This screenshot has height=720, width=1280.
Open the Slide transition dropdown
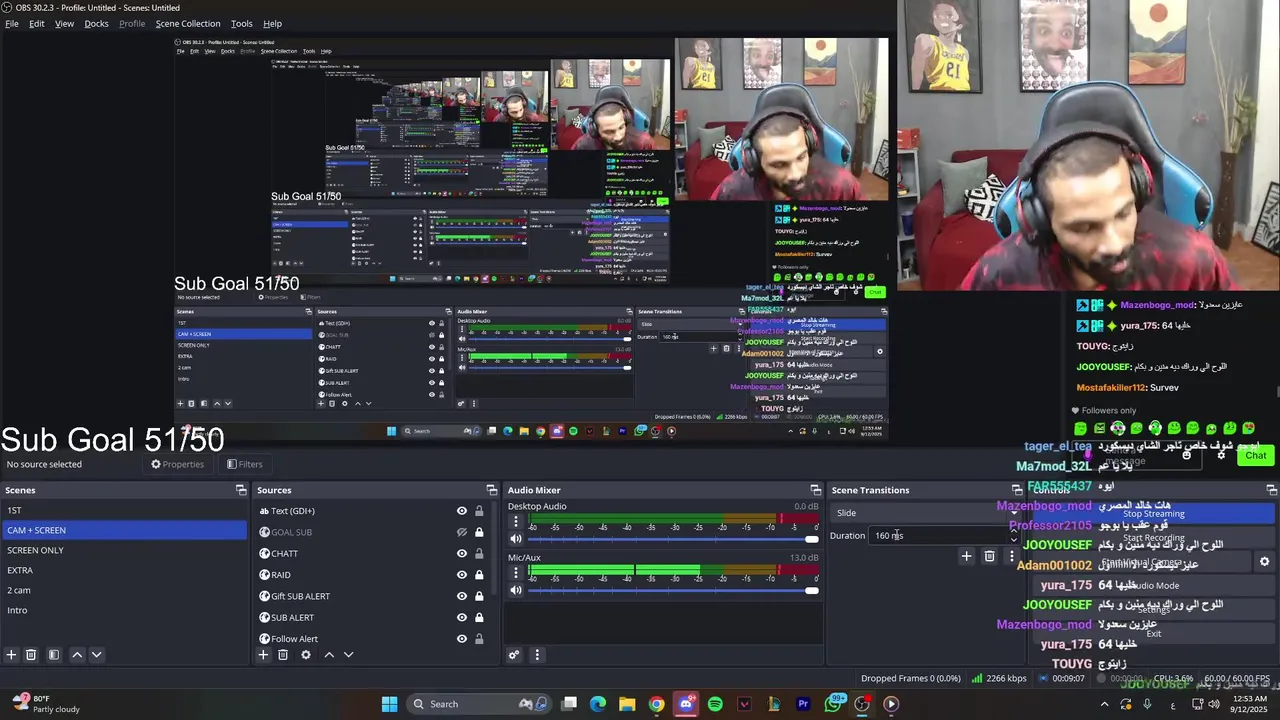pos(926,513)
